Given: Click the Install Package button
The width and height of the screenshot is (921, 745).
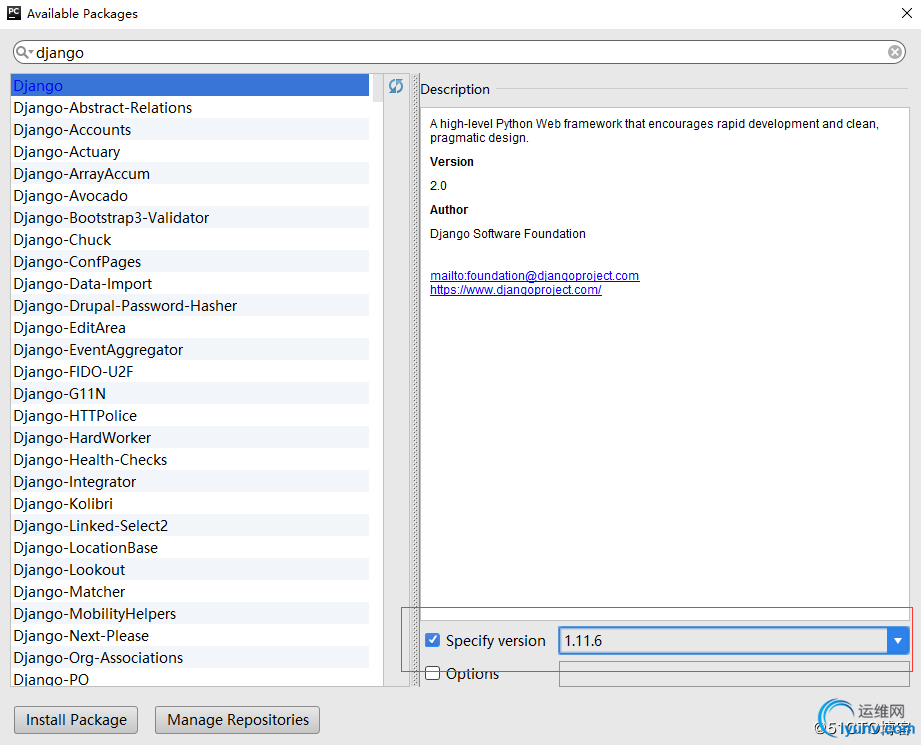Looking at the screenshot, I should [x=76, y=720].
